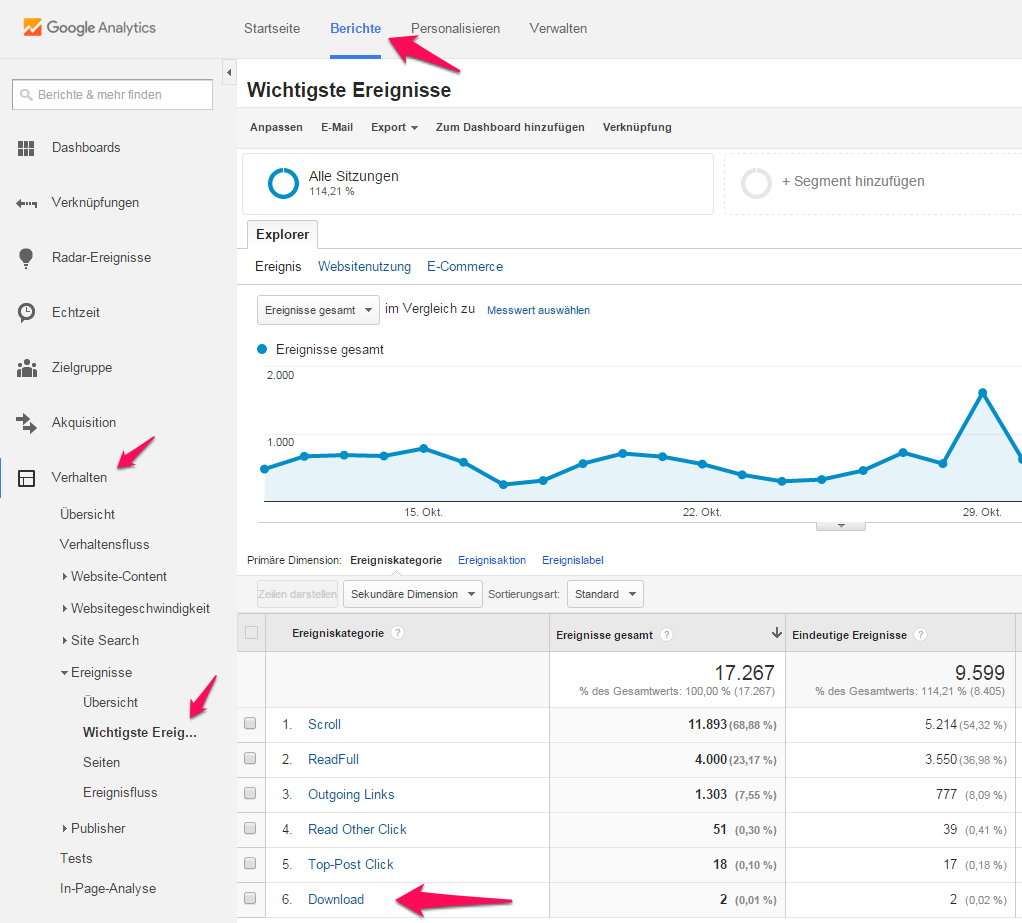Click Anpassen in report toolbar

276,127
